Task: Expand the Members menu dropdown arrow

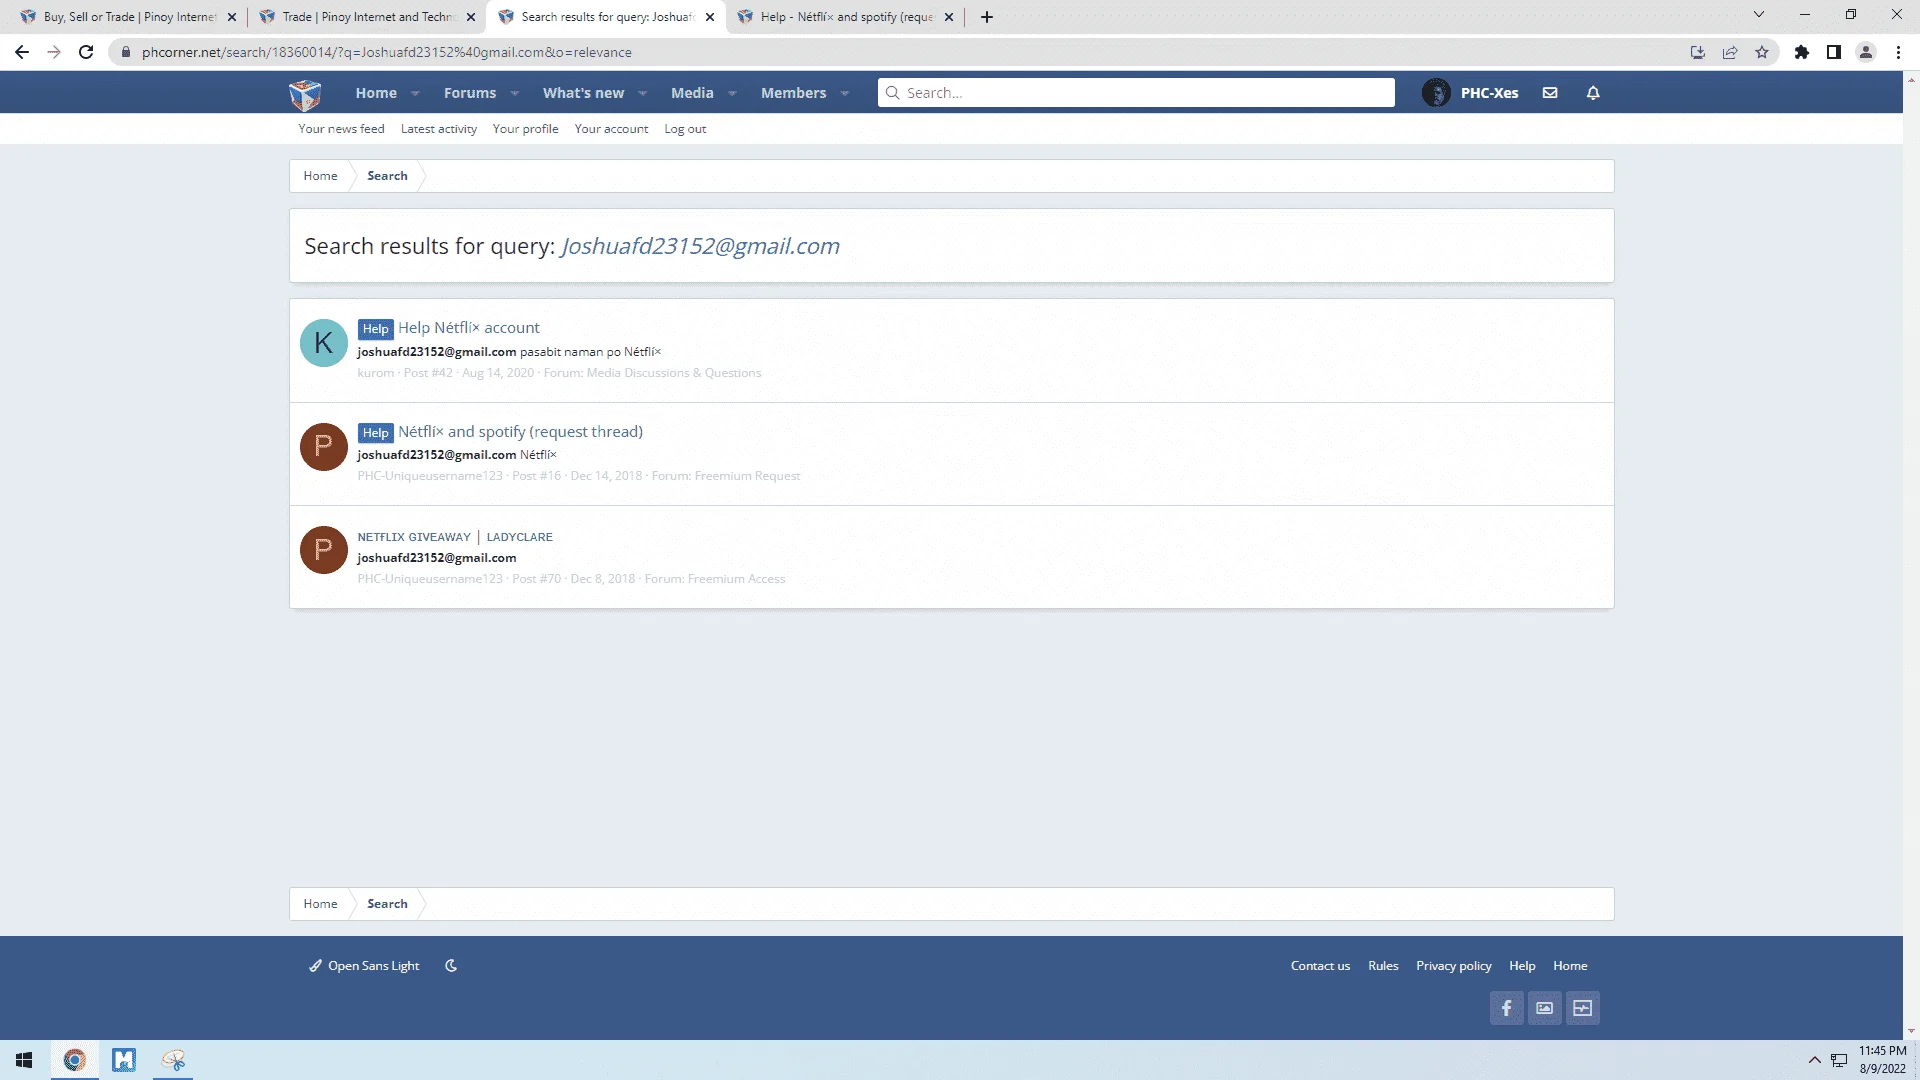Action: [x=845, y=94]
